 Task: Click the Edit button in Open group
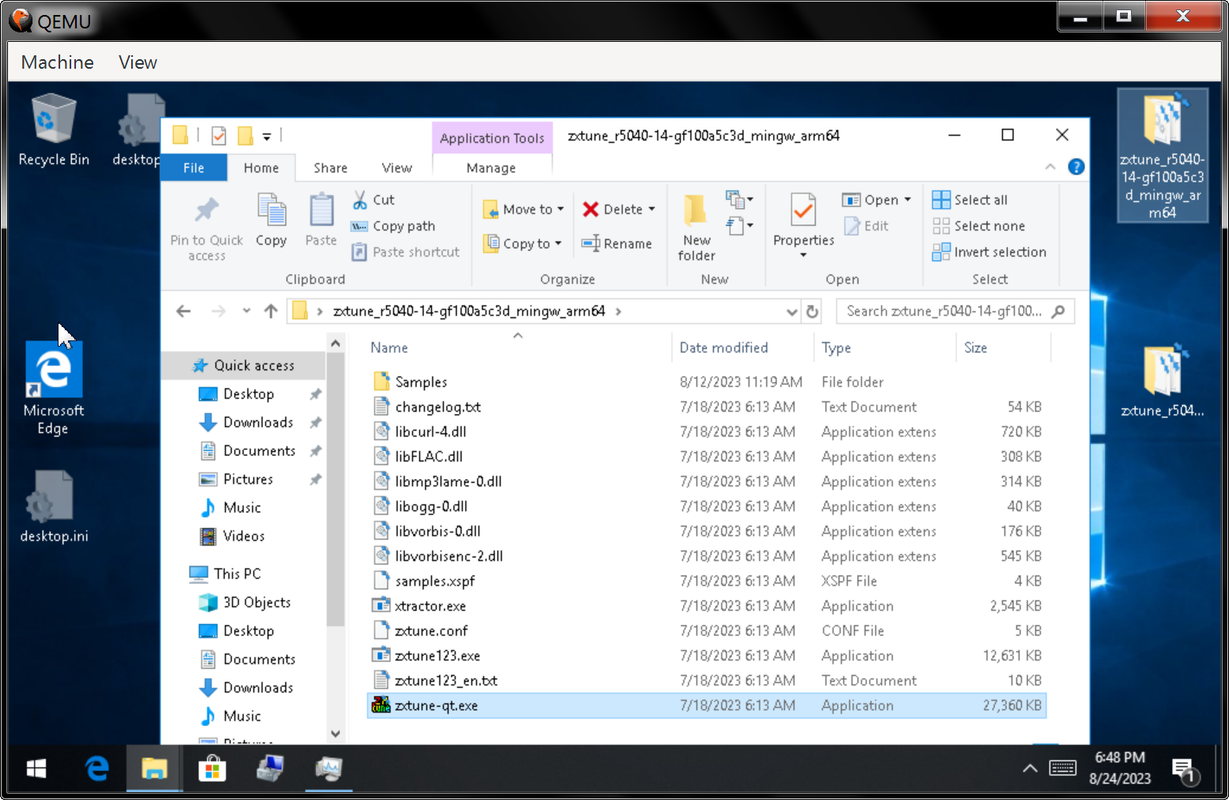pos(866,226)
